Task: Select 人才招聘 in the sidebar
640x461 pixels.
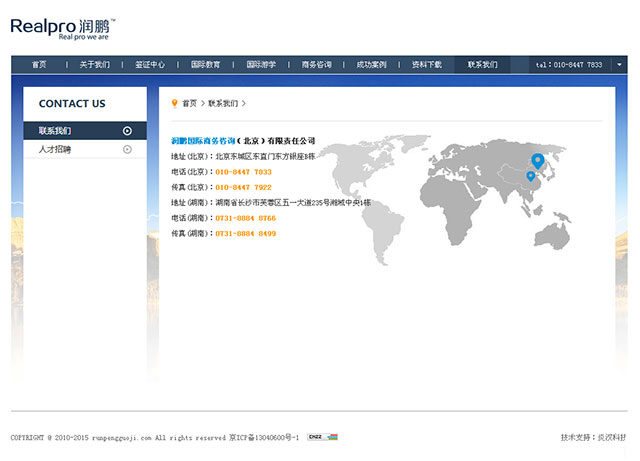Action: pos(55,150)
